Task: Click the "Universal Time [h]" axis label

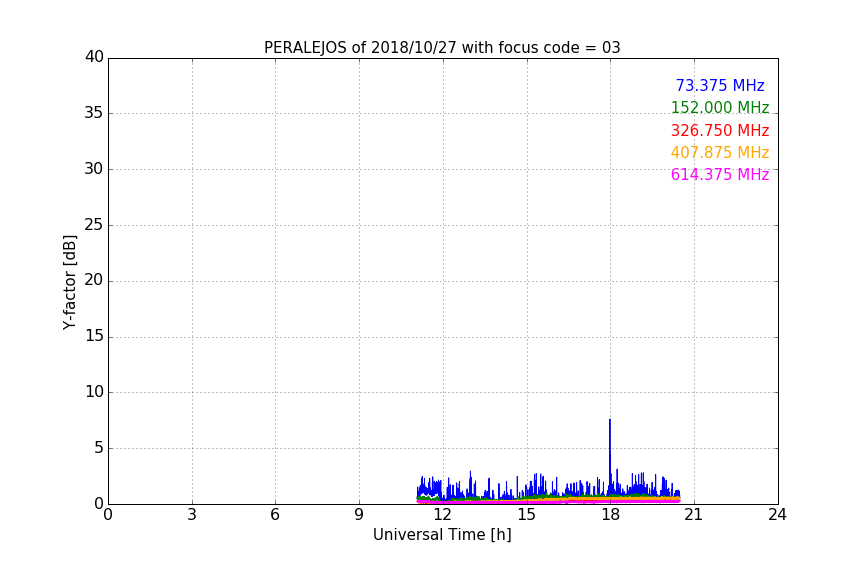Action: 442,535
